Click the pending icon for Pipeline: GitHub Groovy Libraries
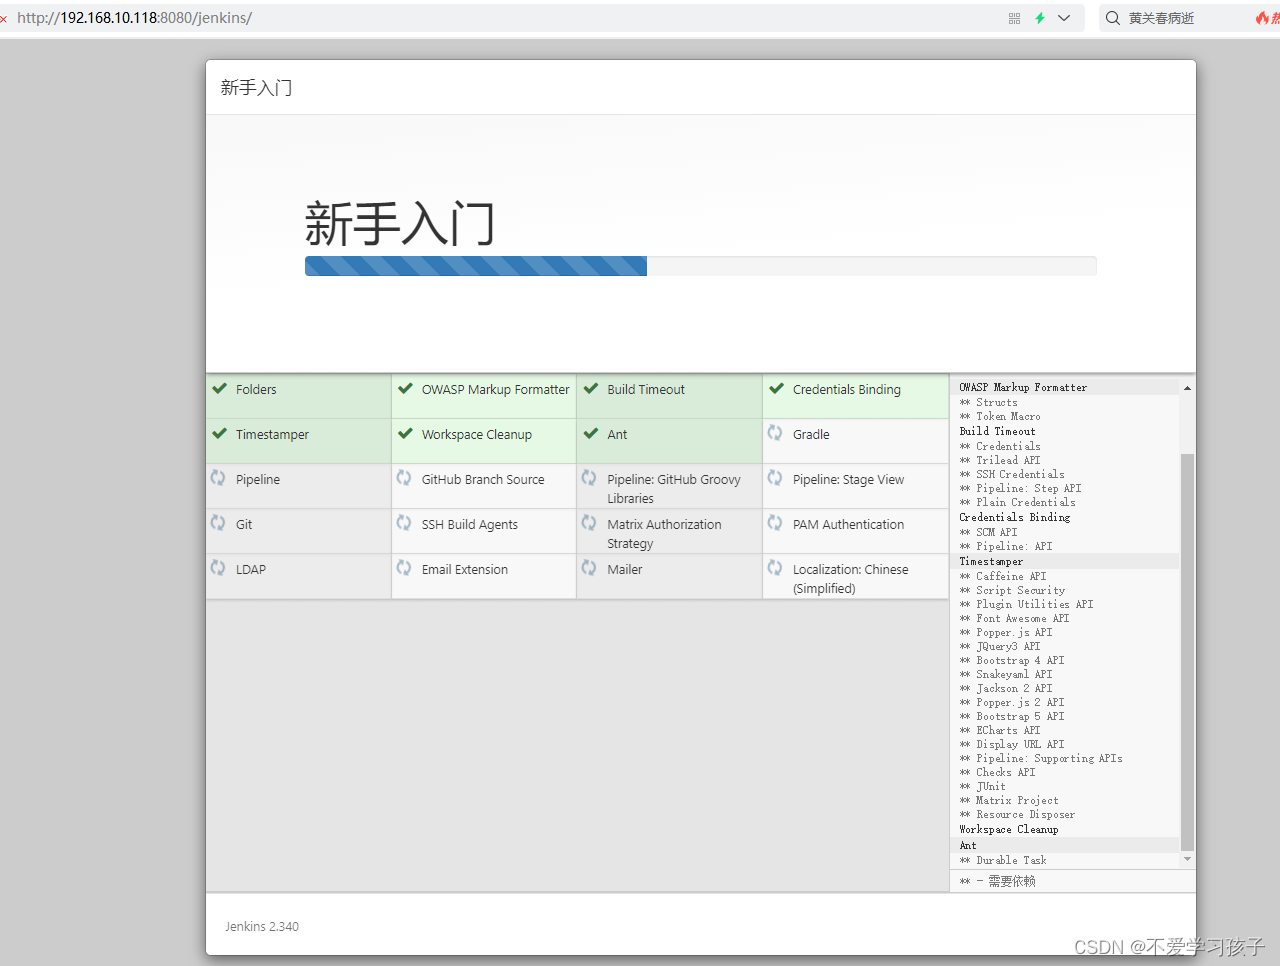 coord(589,478)
